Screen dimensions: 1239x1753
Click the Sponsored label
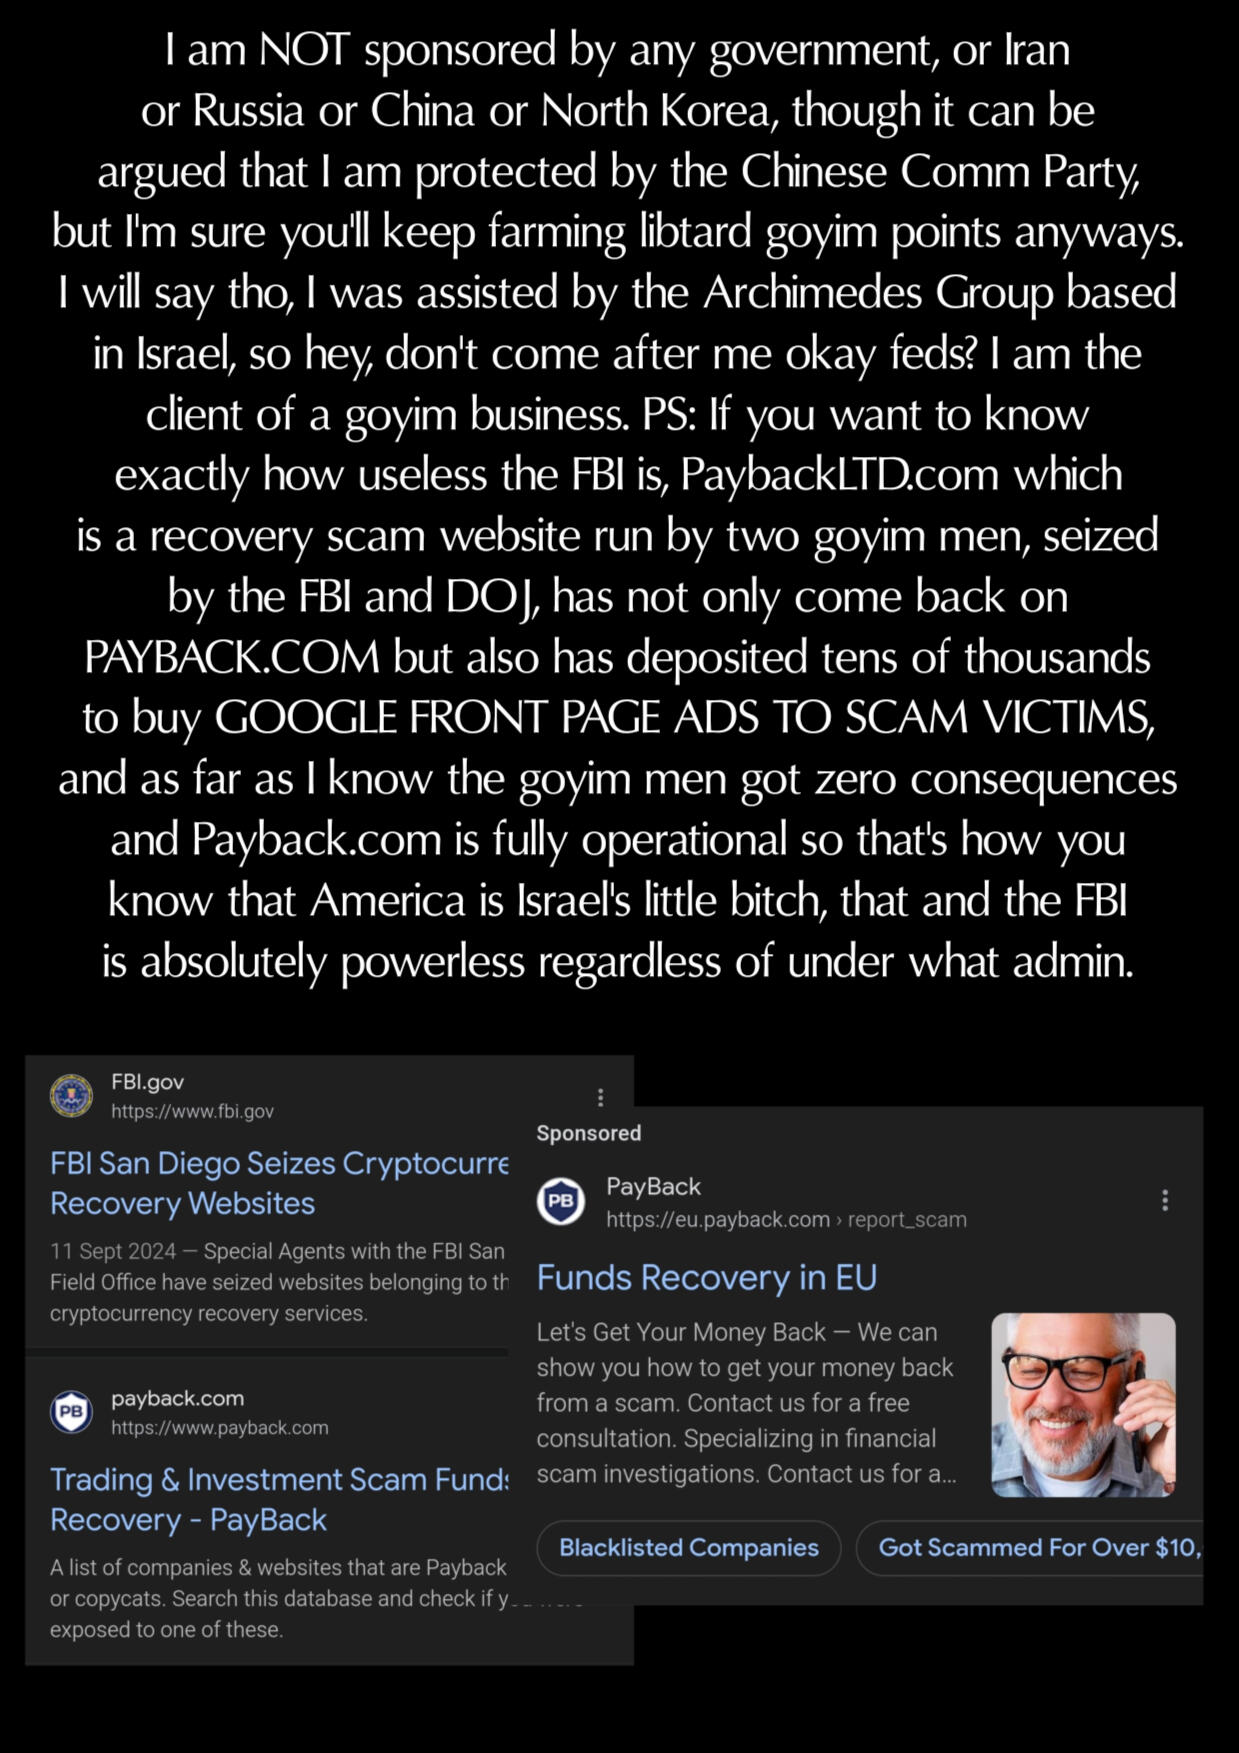coord(588,1133)
